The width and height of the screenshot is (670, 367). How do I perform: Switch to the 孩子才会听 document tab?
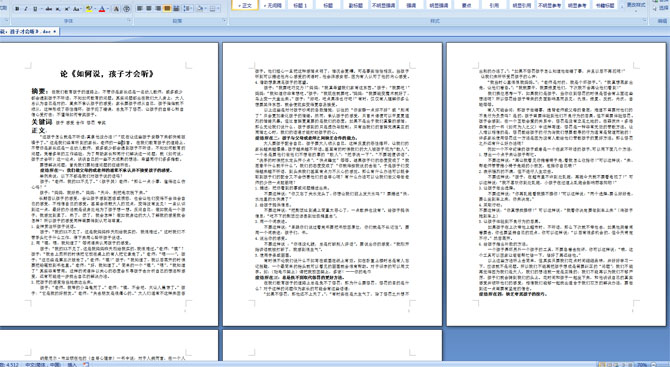tap(29, 32)
